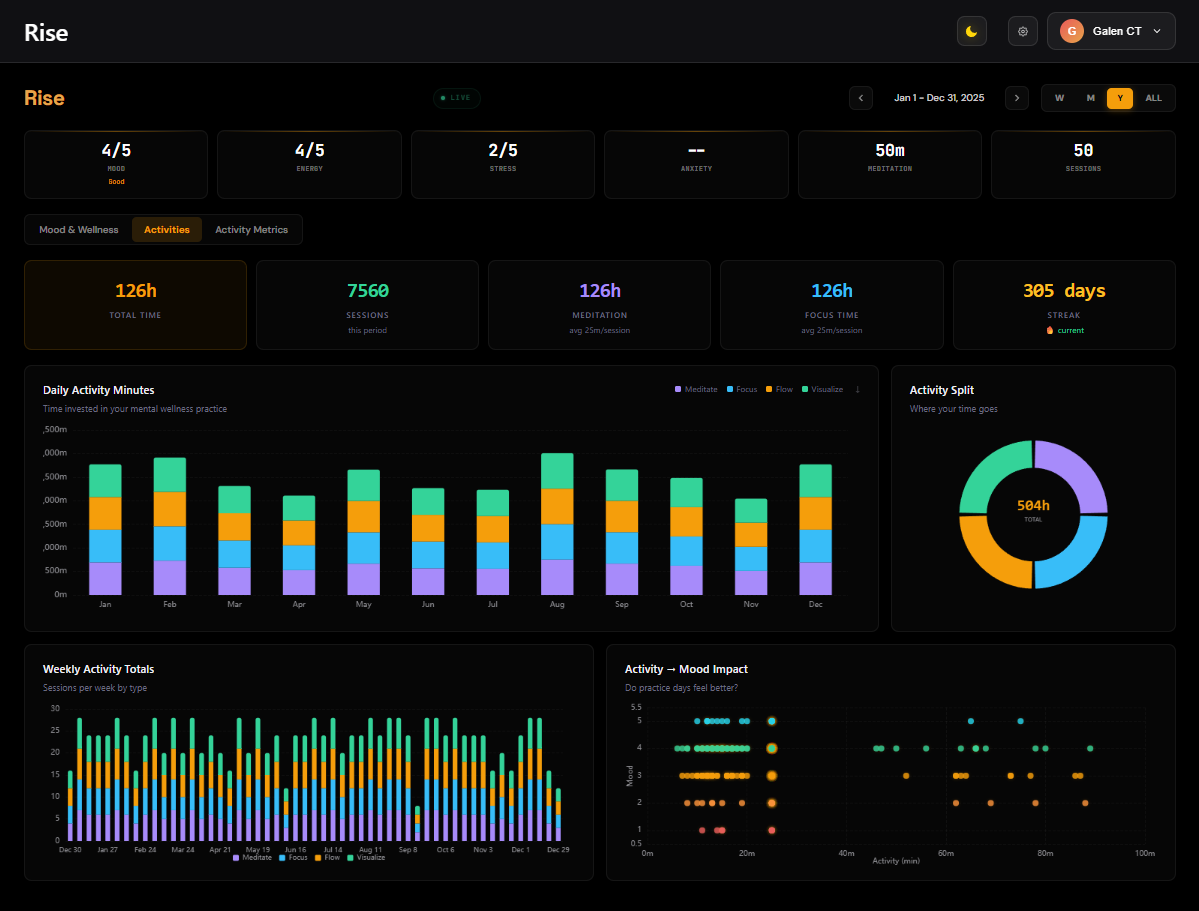Toggle Visualize series in Daily Activity legend

pyautogui.click(x=822, y=389)
